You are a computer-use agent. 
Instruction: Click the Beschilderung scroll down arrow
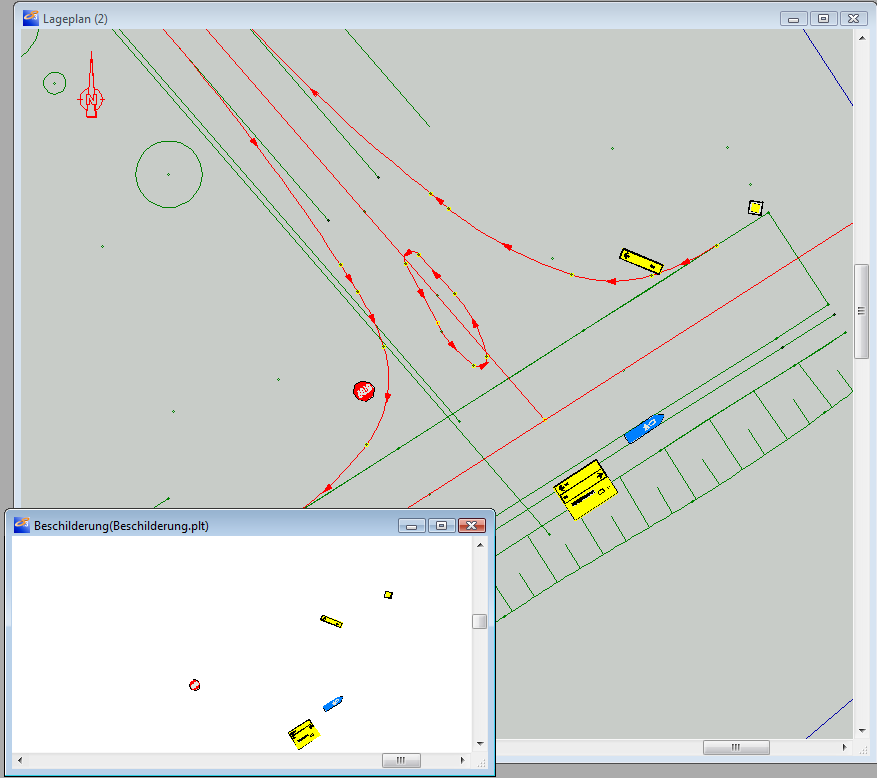point(480,744)
